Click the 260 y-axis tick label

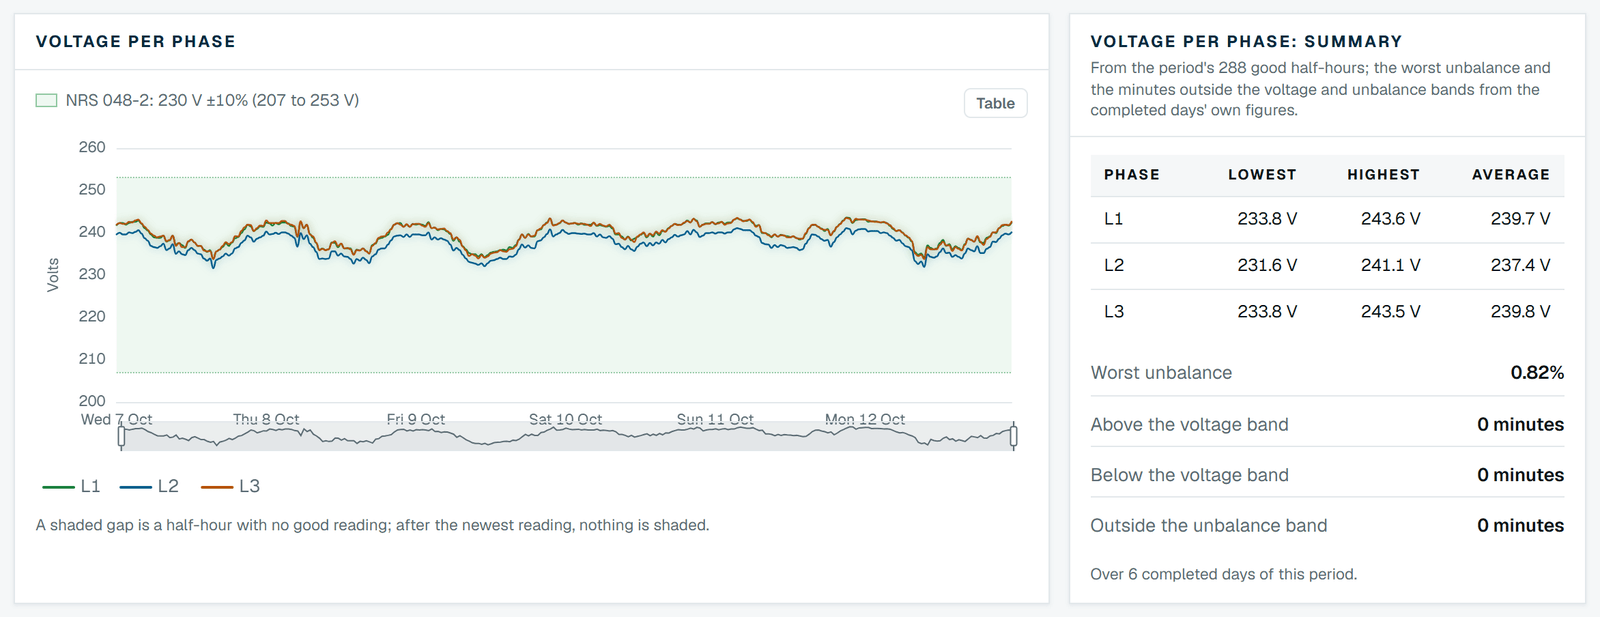pyautogui.click(x=92, y=147)
